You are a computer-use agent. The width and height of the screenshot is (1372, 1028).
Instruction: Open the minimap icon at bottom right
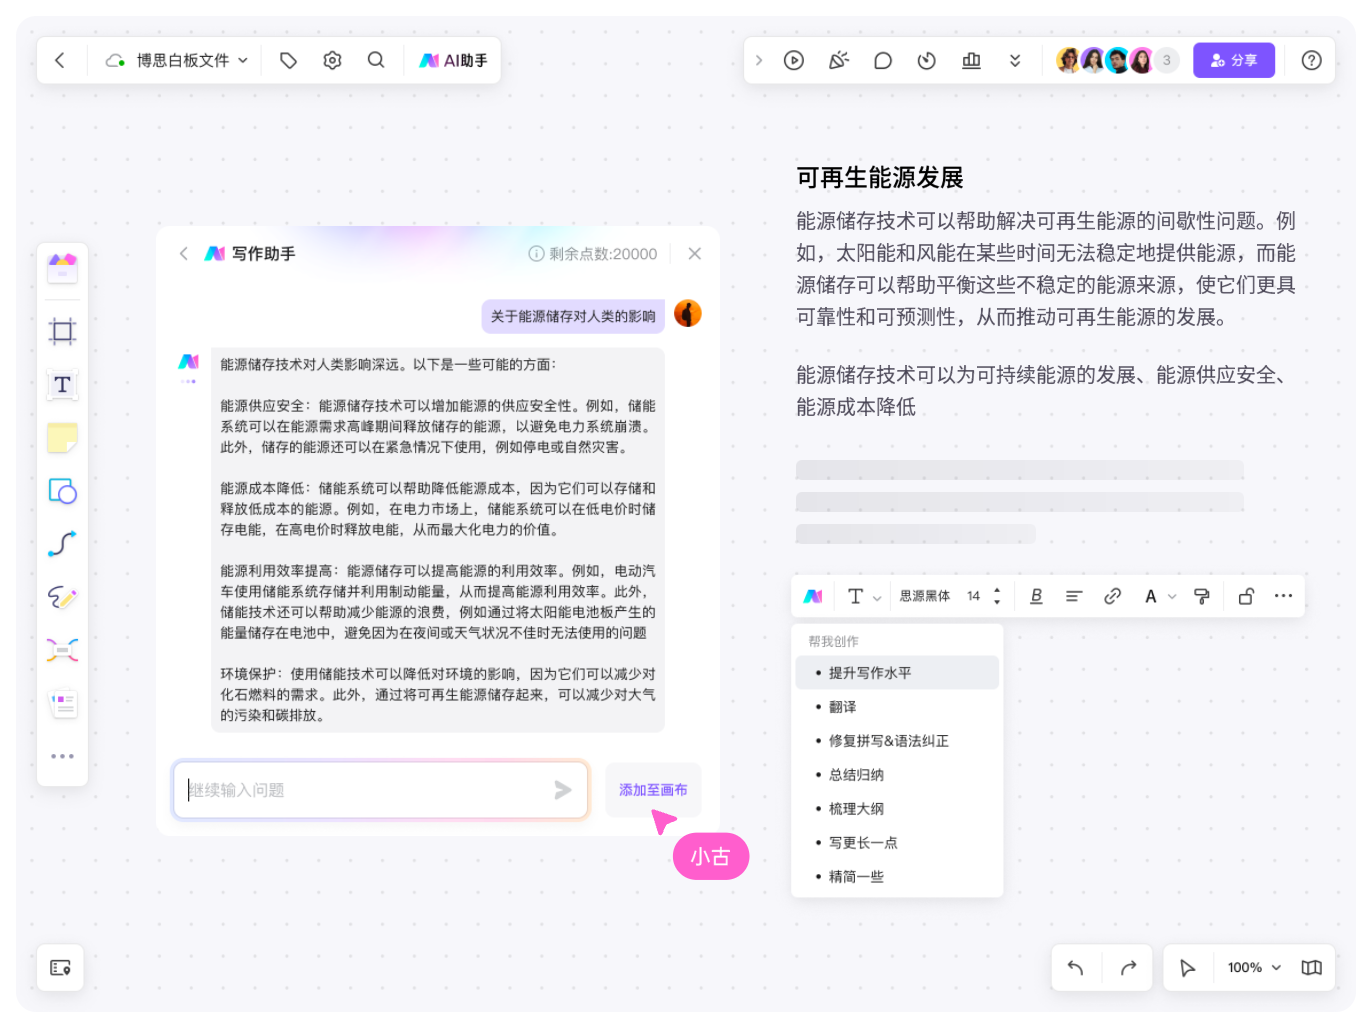pyautogui.click(x=1311, y=968)
